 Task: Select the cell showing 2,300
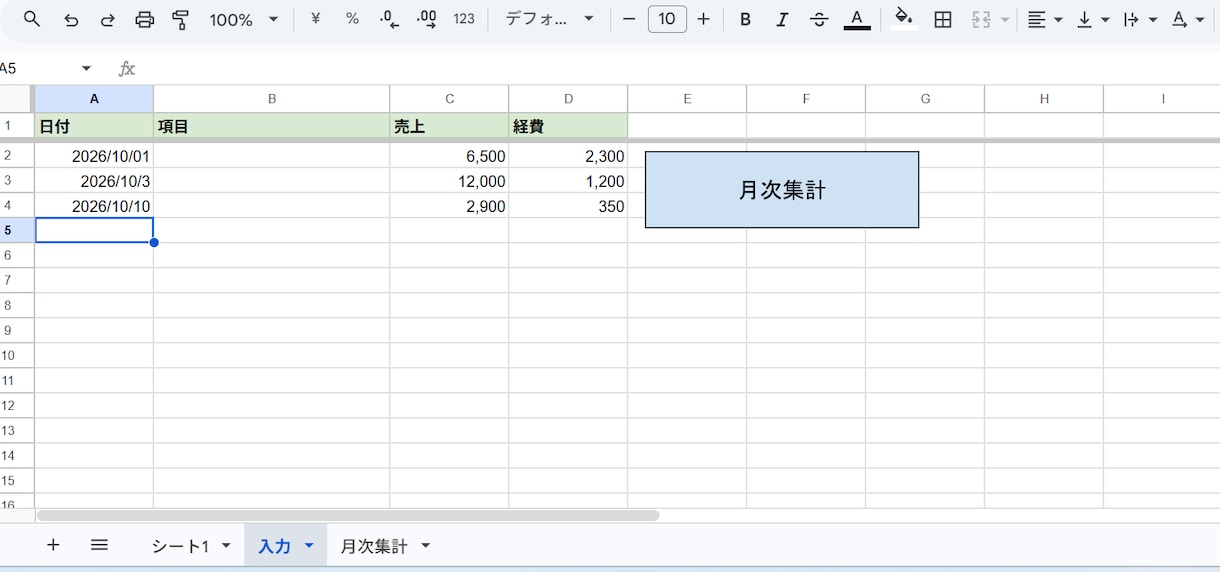point(568,156)
